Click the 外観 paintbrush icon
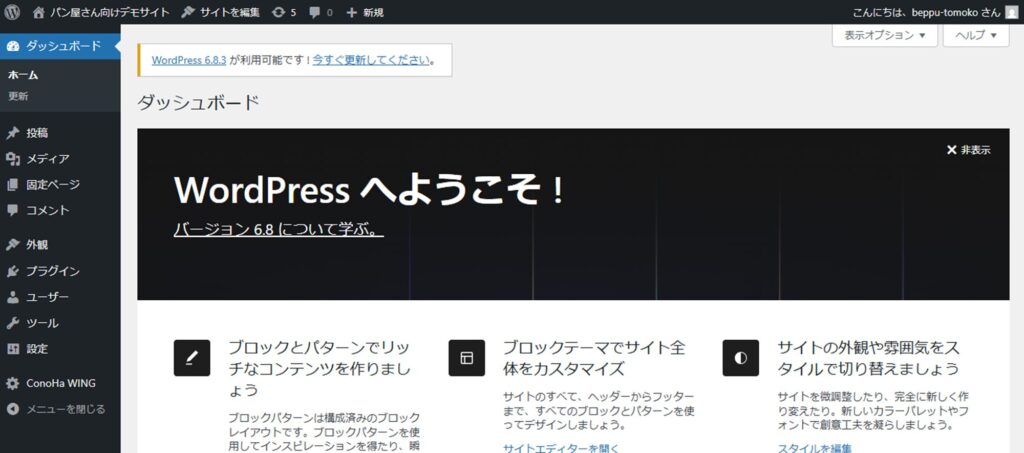 click(12, 245)
